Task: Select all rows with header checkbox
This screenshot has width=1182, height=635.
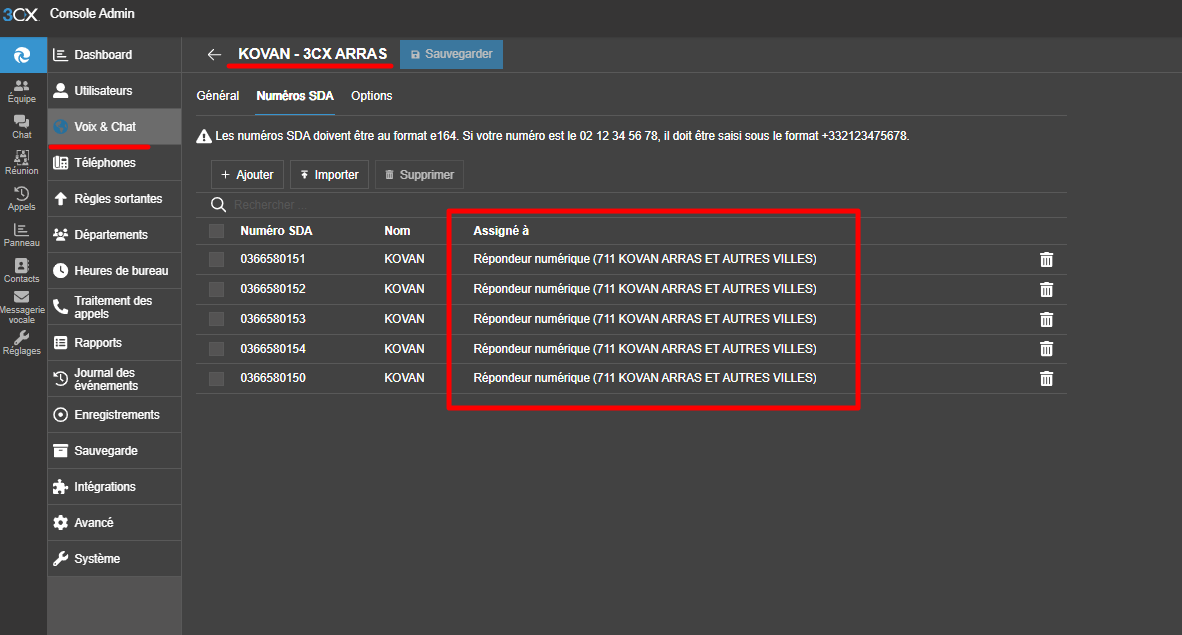Action: tap(216, 231)
